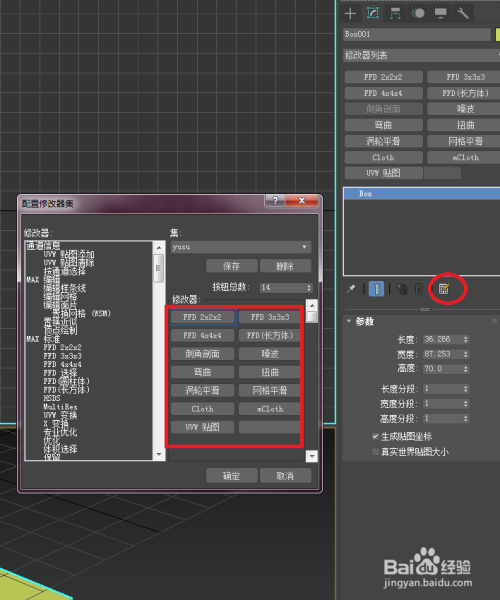This screenshot has width=500, height=600.
Task: Open the 修改器列表 dropdown
Action: click(x=422, y=55)
